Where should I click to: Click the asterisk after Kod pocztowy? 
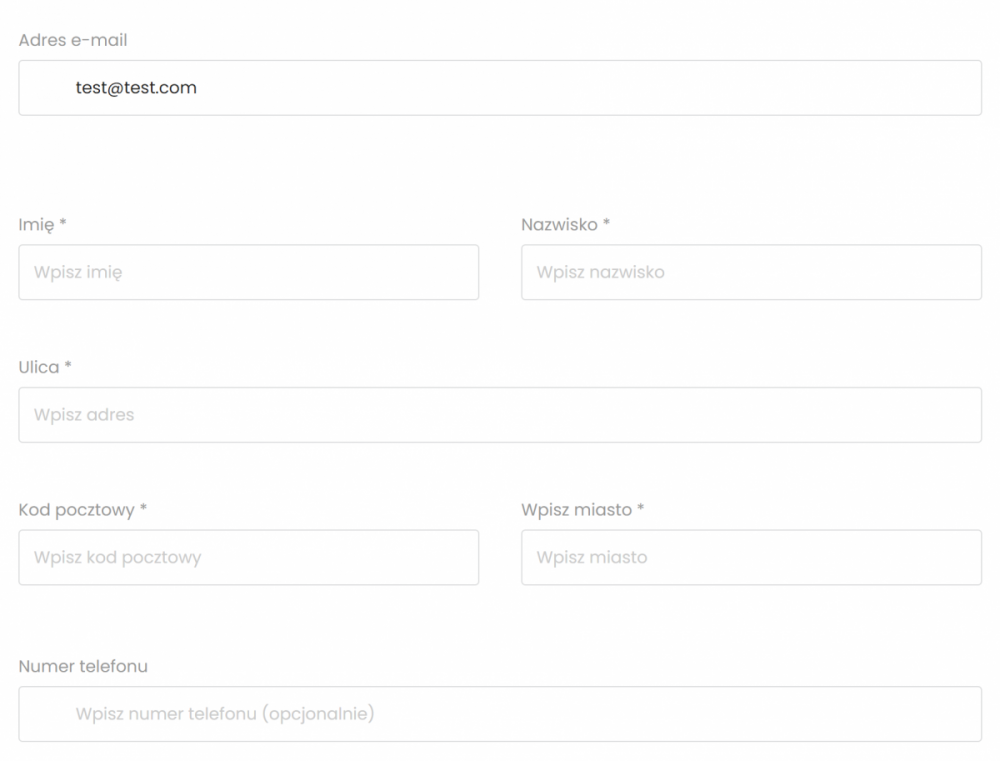pyautogui.click(x=143, y=509)
